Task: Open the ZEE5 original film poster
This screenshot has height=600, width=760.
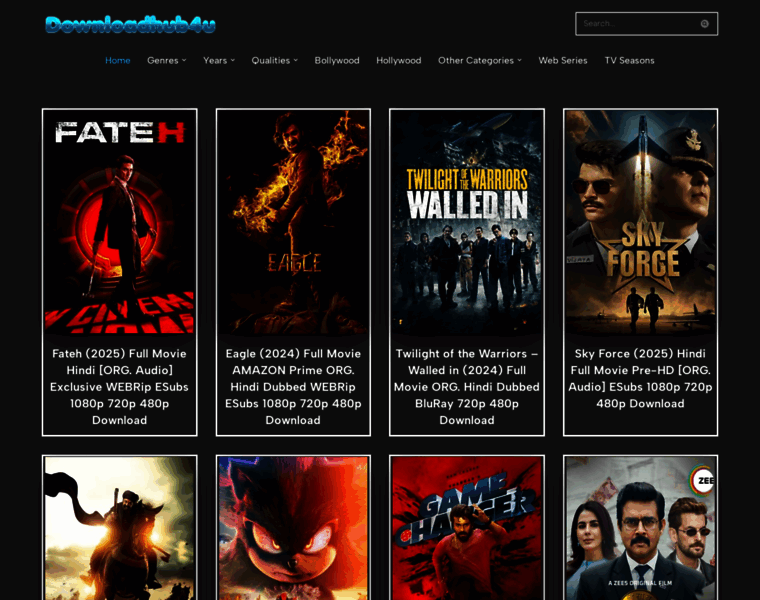Action: tap(640, 528)
